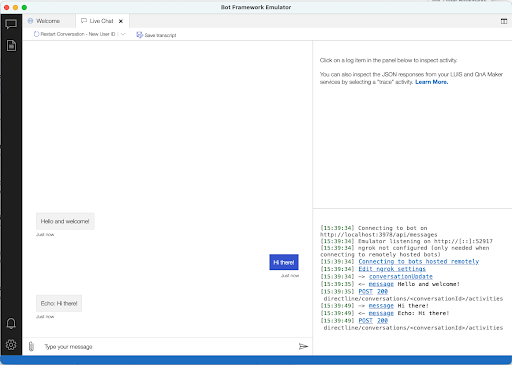
Task: Select the Live Chat tab
Action: click(x=101, y=21)
